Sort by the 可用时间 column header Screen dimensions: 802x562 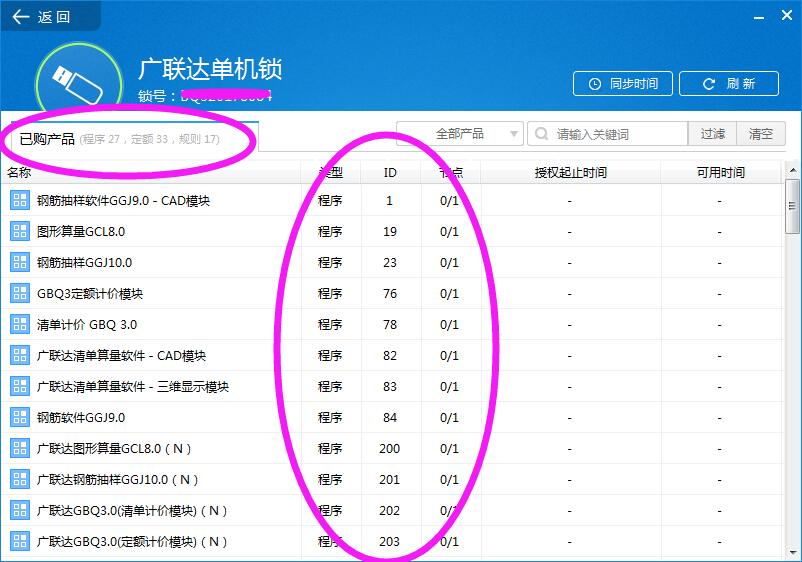click(x=721, y=173)
